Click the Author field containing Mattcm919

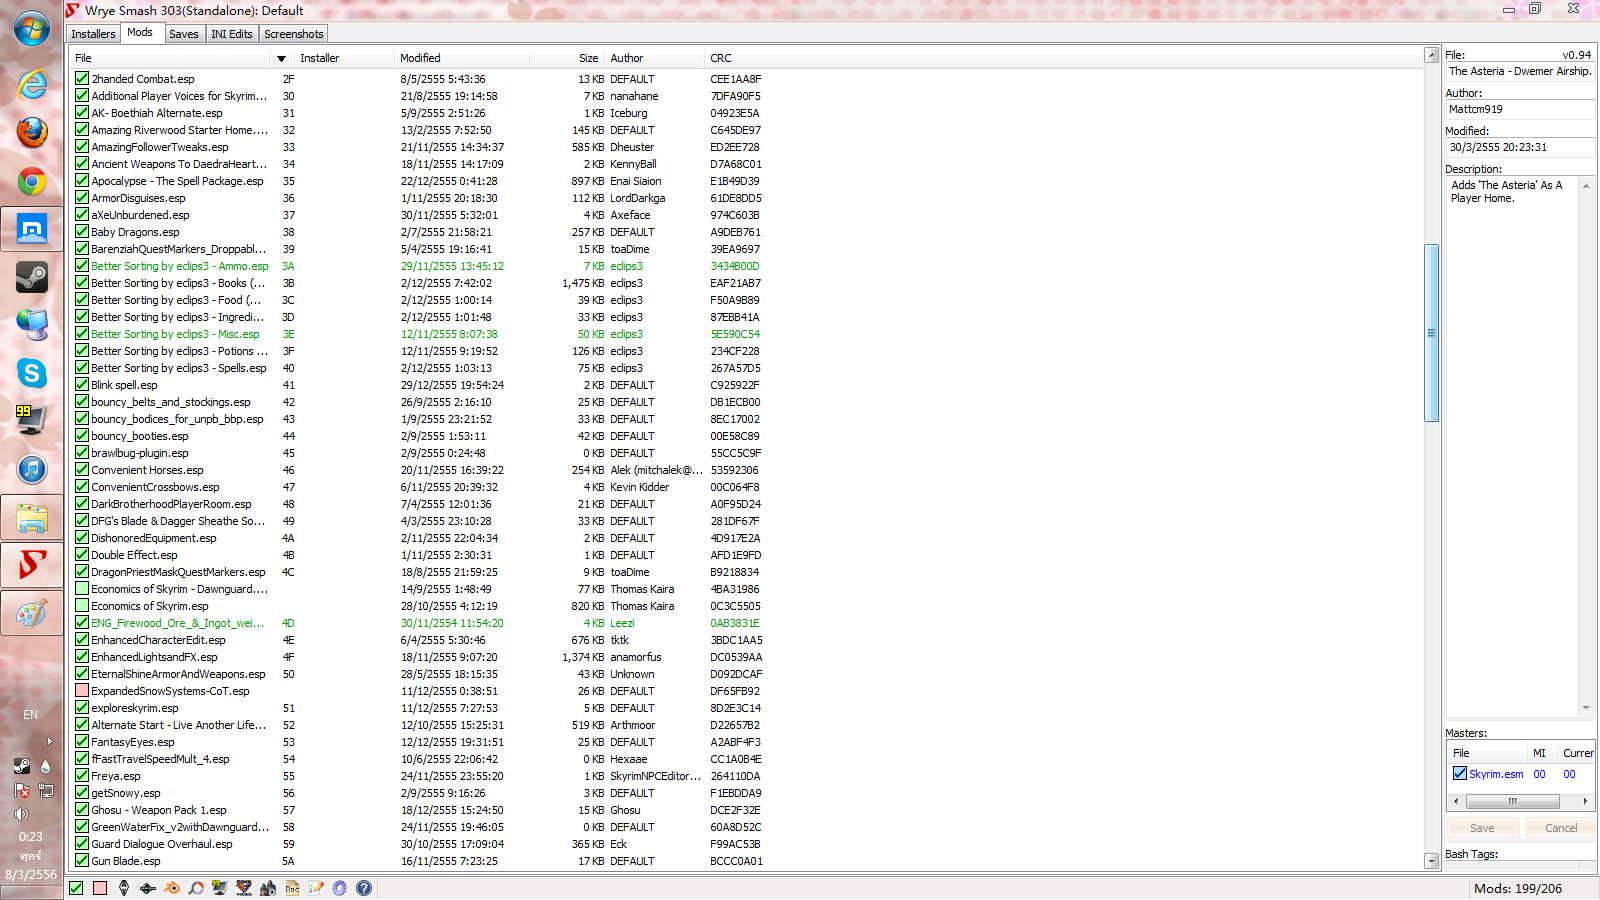[x=1520, y=109]
